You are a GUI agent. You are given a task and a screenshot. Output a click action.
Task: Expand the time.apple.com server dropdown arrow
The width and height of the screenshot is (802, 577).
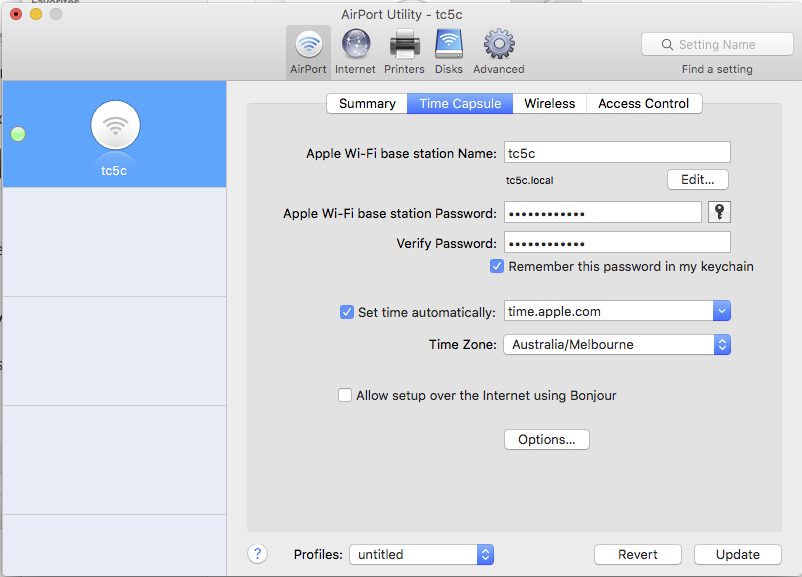[722, 311]
